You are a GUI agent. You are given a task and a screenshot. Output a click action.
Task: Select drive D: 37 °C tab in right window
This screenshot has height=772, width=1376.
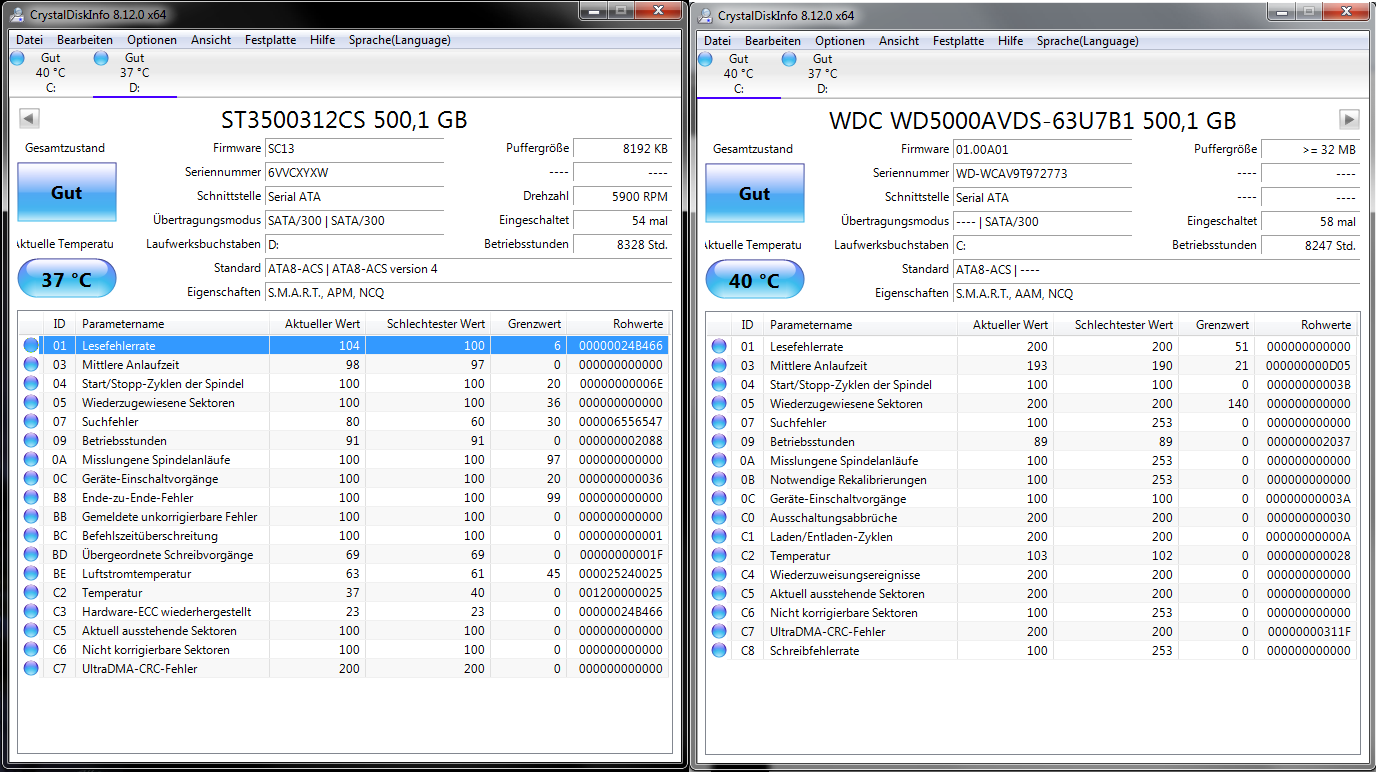coord(822,73)
